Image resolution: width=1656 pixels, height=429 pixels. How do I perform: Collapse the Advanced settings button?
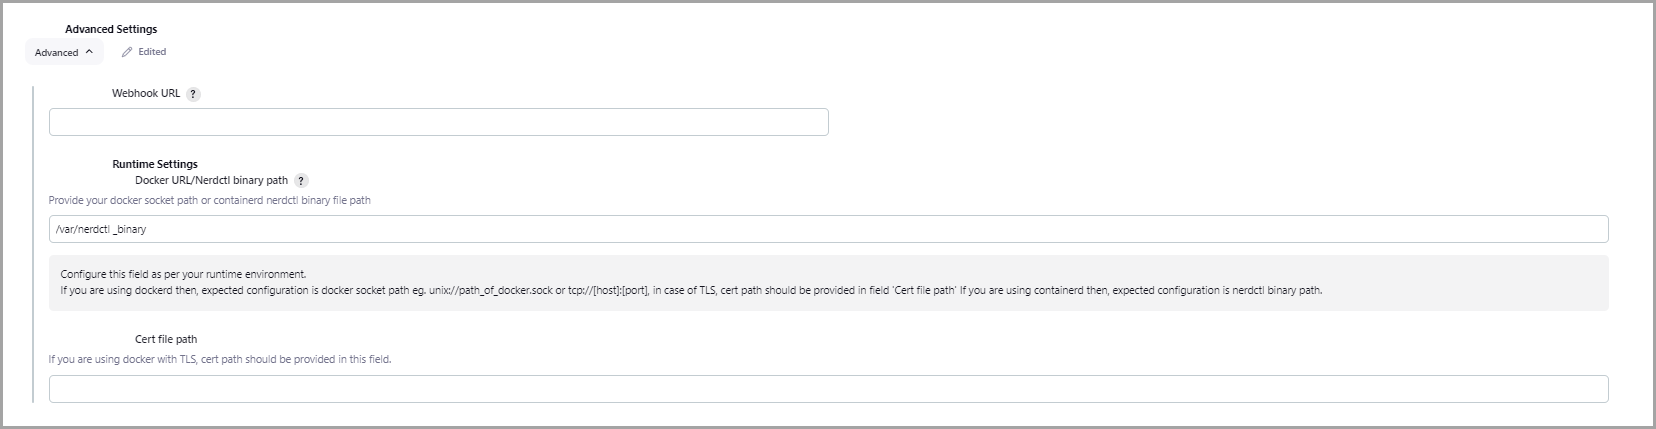tap(63, 52)
